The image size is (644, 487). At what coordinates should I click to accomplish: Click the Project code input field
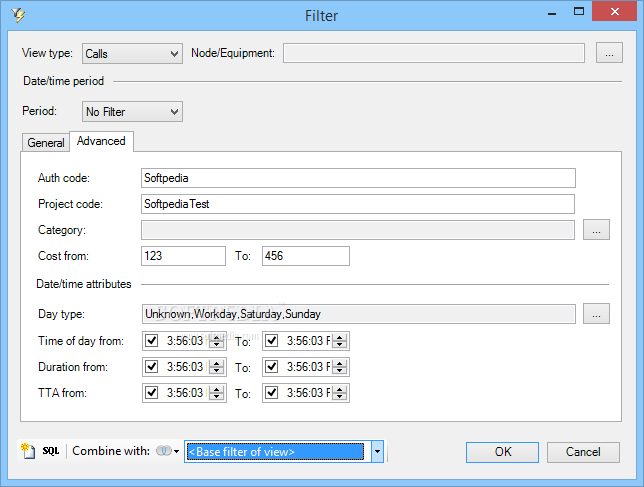[x=358, y=204]
